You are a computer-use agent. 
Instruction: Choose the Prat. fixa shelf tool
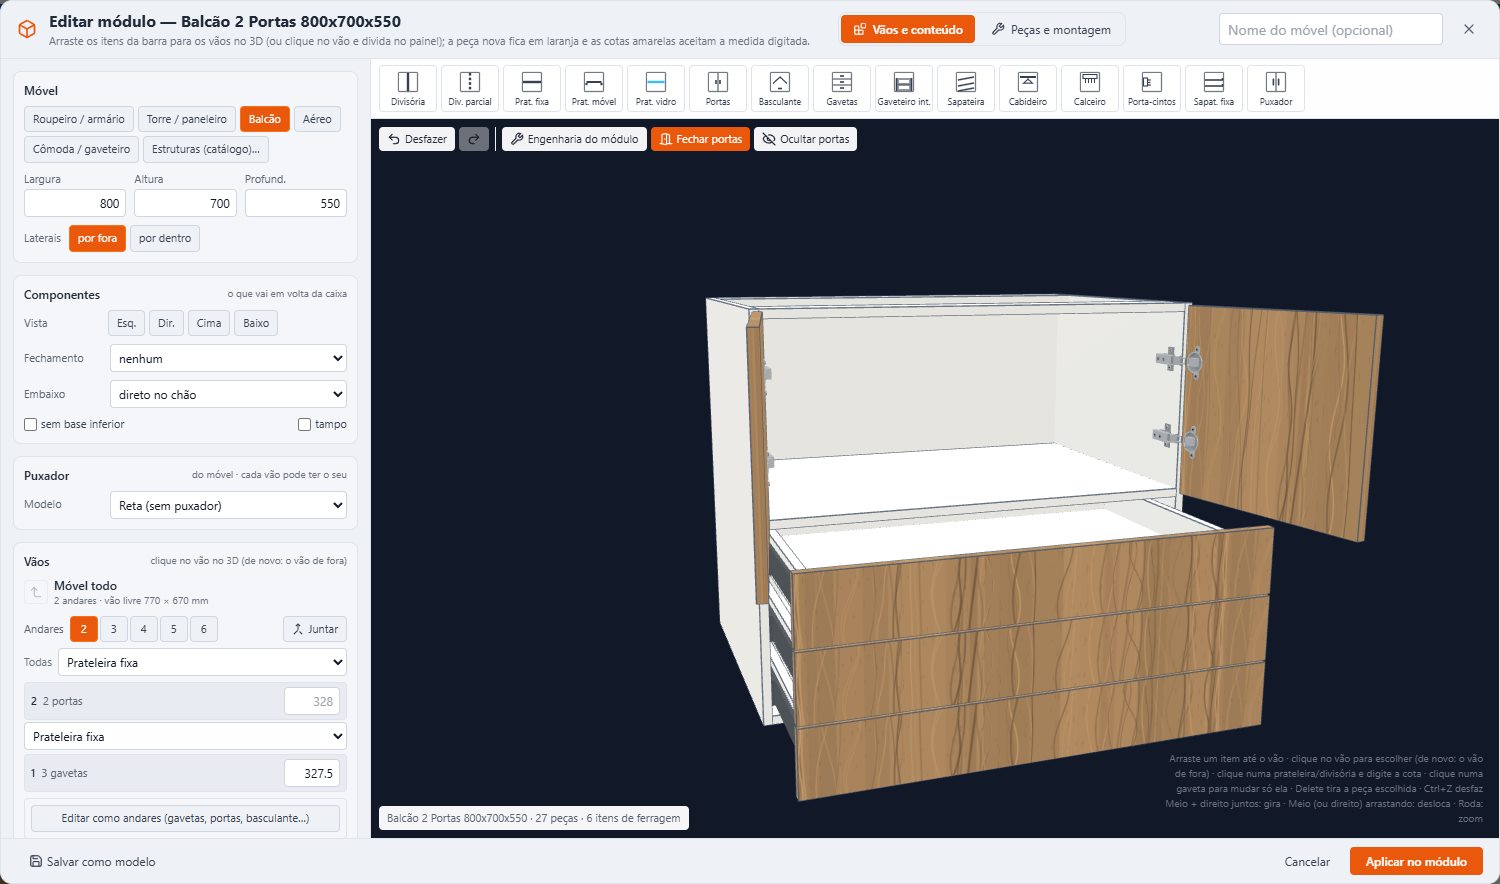click(532, 89)
